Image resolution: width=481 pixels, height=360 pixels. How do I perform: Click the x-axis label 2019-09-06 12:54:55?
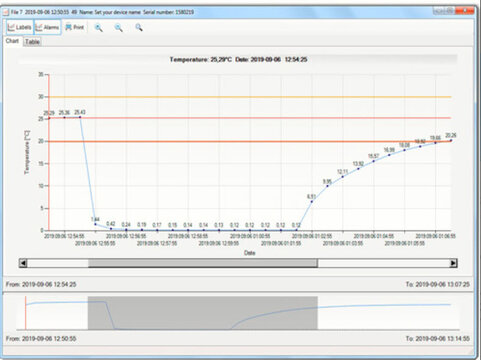64,236
